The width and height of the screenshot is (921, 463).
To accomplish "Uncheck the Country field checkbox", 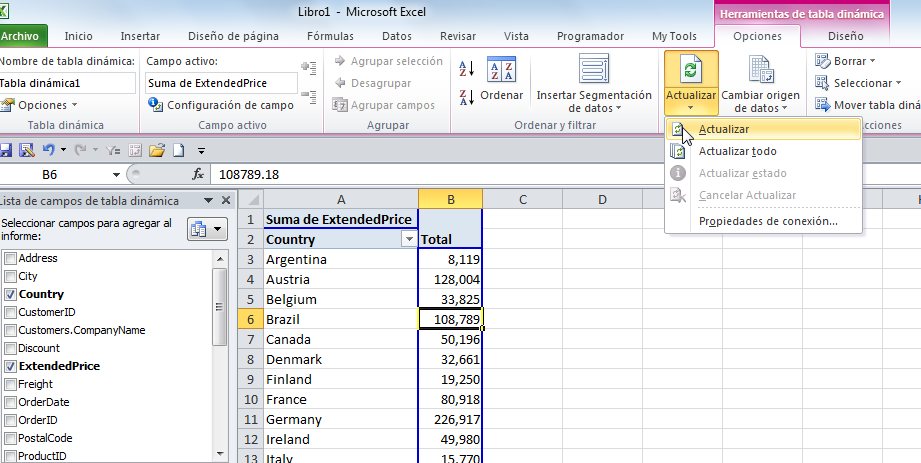I will coord(10,294).
